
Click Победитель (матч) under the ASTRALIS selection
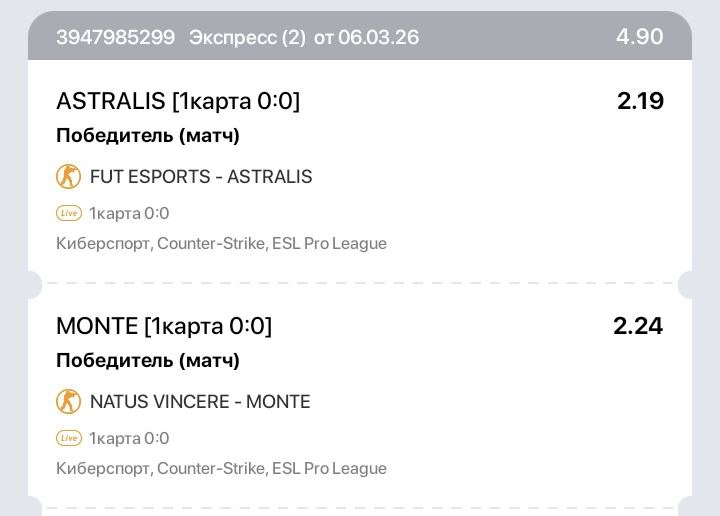click(x=148, y=136)
